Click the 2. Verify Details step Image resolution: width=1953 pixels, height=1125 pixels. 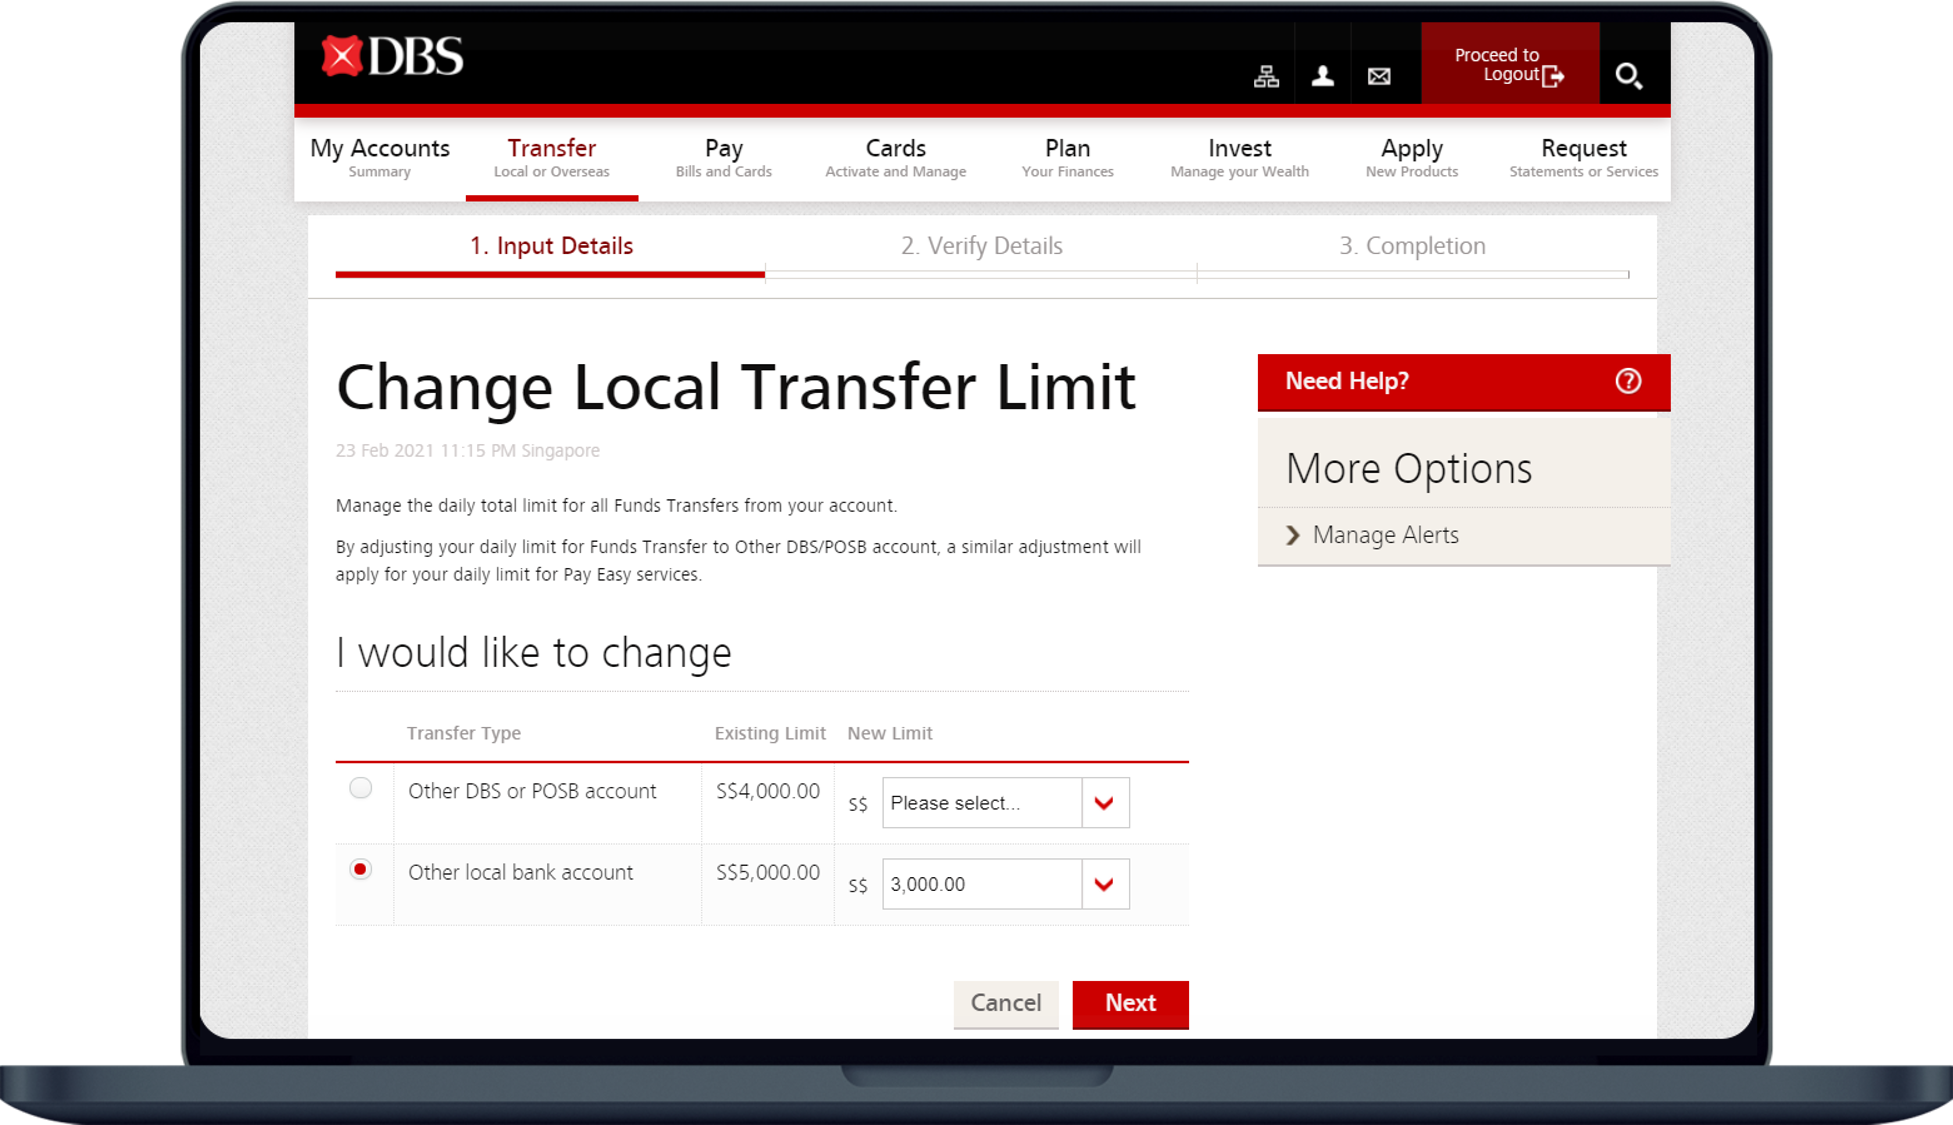point(981,245)
